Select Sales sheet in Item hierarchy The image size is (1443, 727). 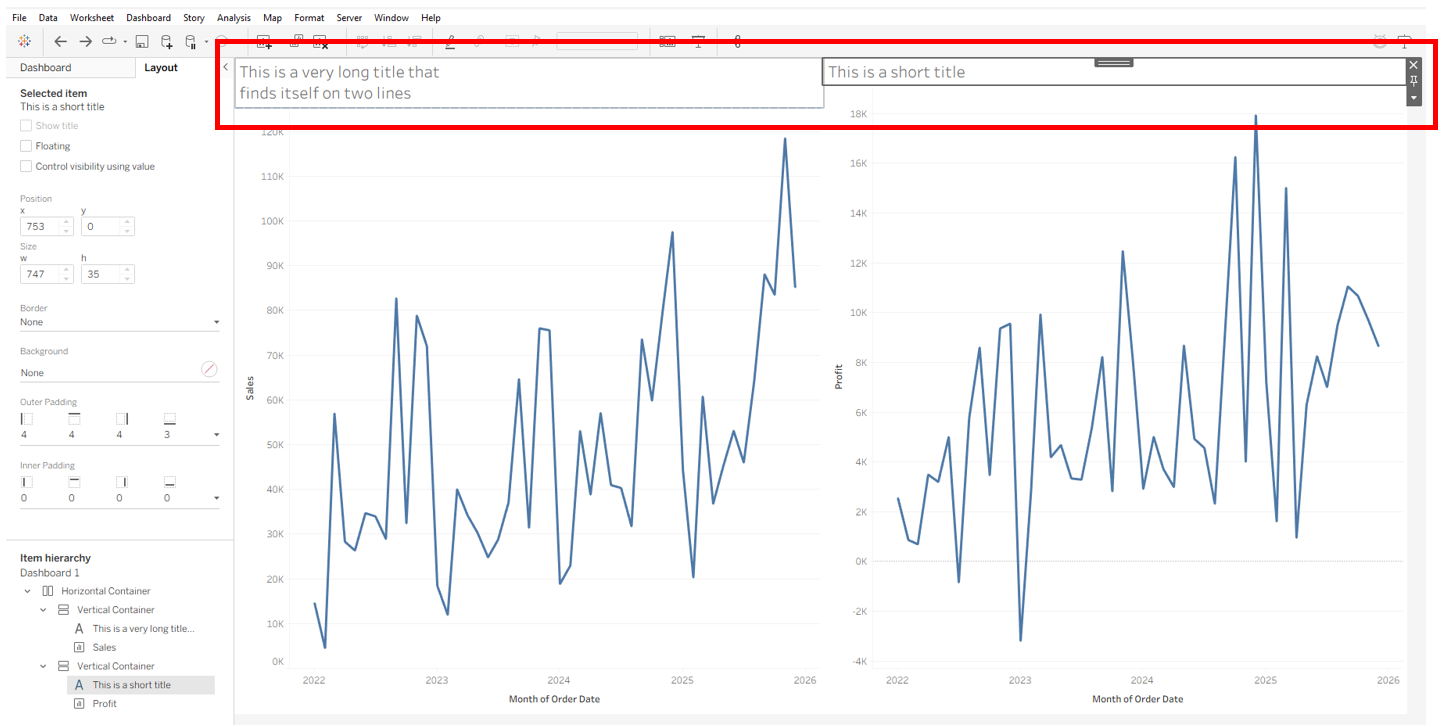pos(104,648)
